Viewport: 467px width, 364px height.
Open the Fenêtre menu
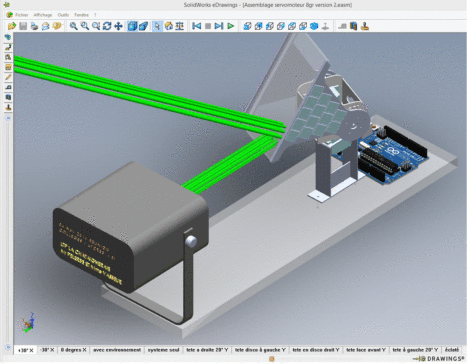click(81, 15)
